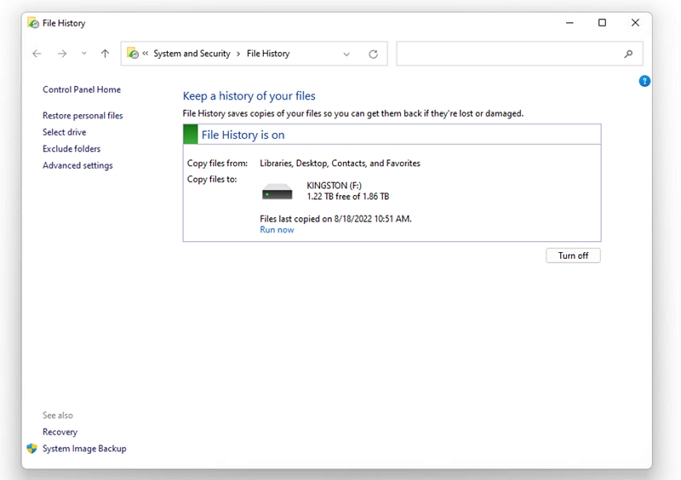Open the Select drive link

[x=64, y=132]
